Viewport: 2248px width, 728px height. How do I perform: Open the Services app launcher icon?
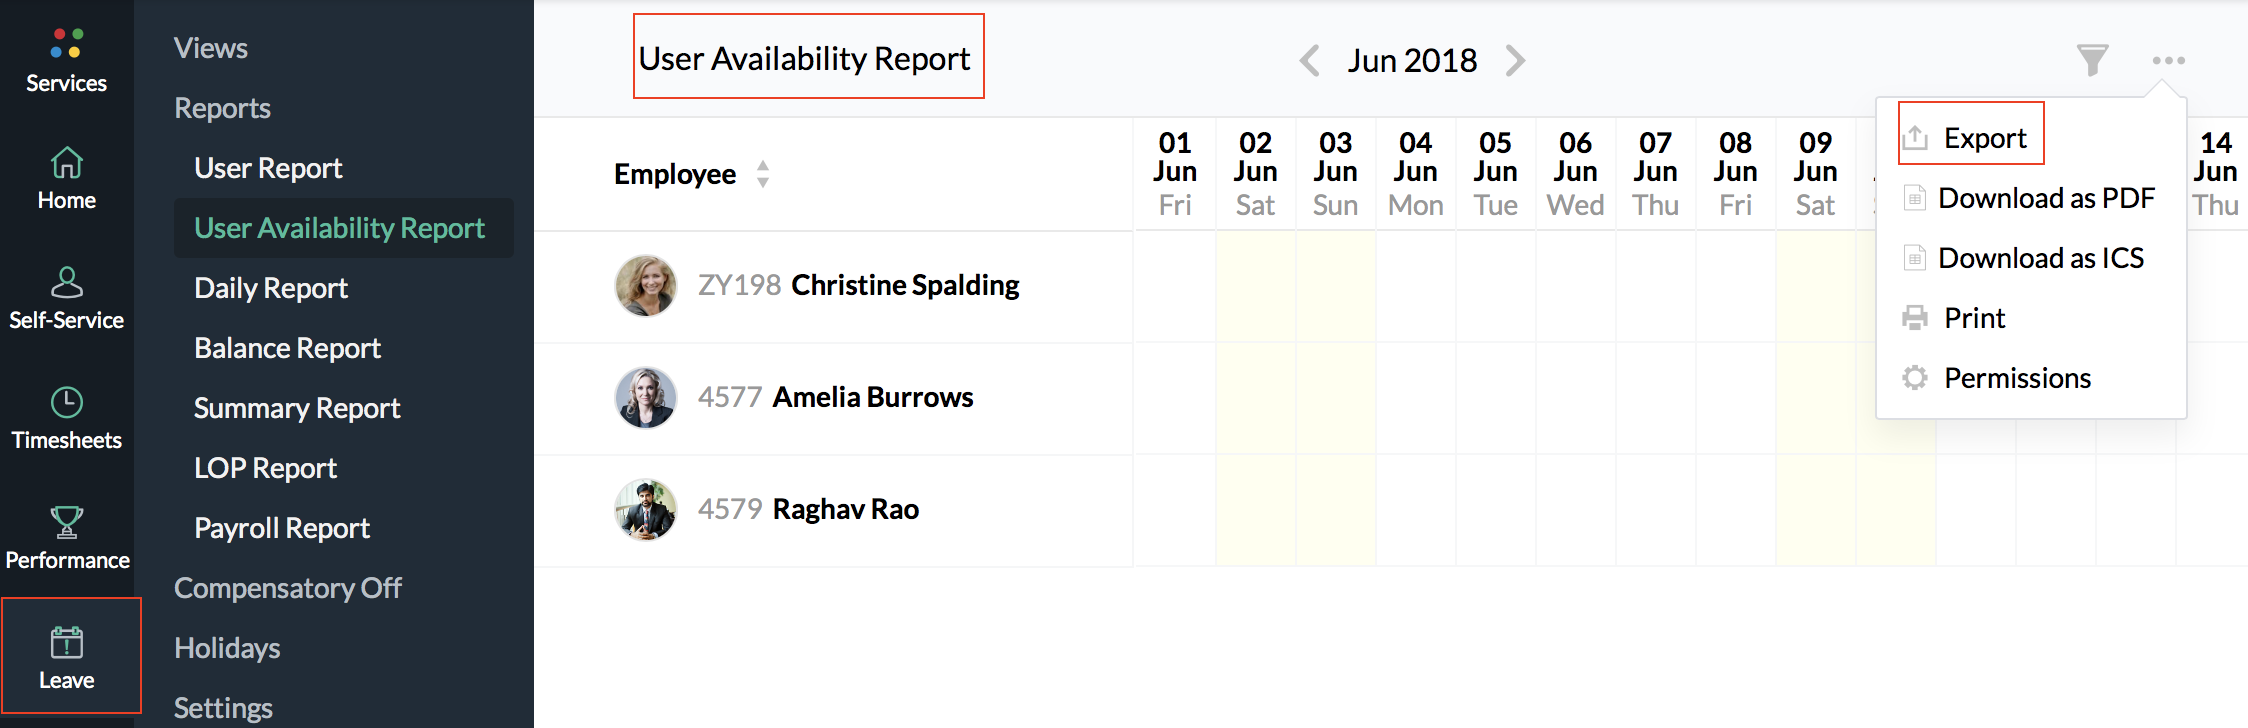coord(66,44)
